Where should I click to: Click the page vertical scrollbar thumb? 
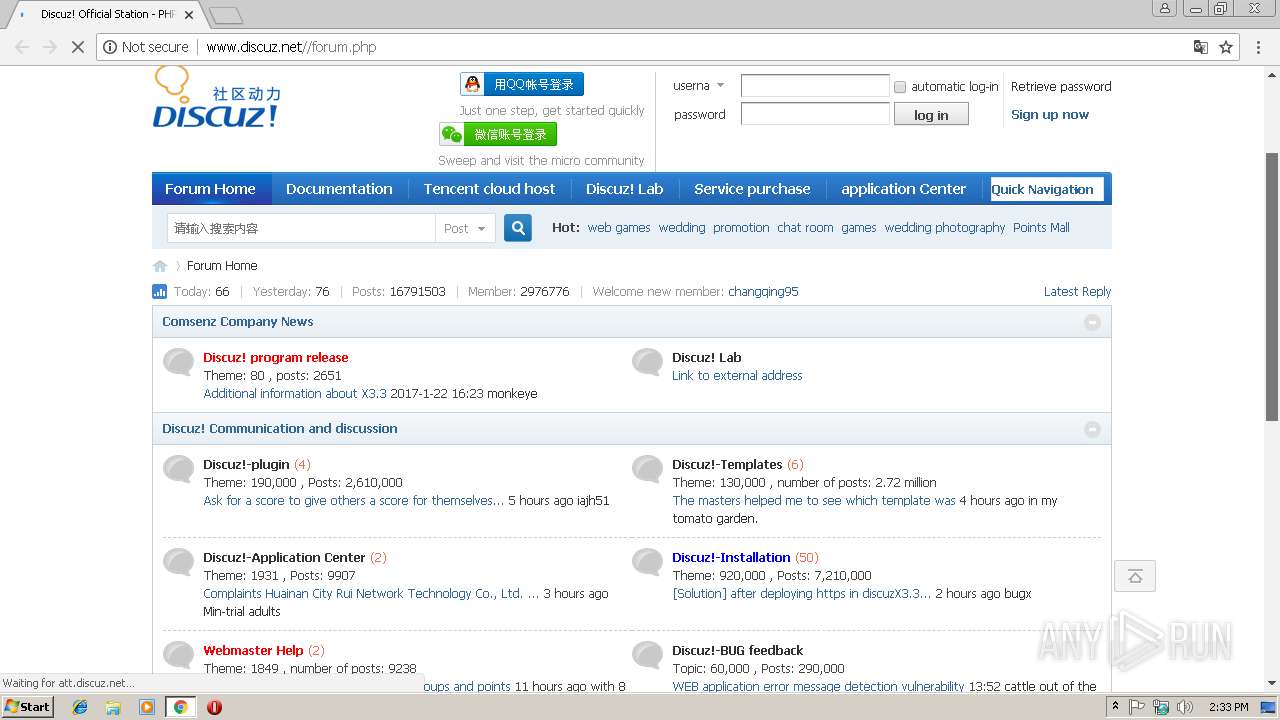click(x=1272, y=285)
